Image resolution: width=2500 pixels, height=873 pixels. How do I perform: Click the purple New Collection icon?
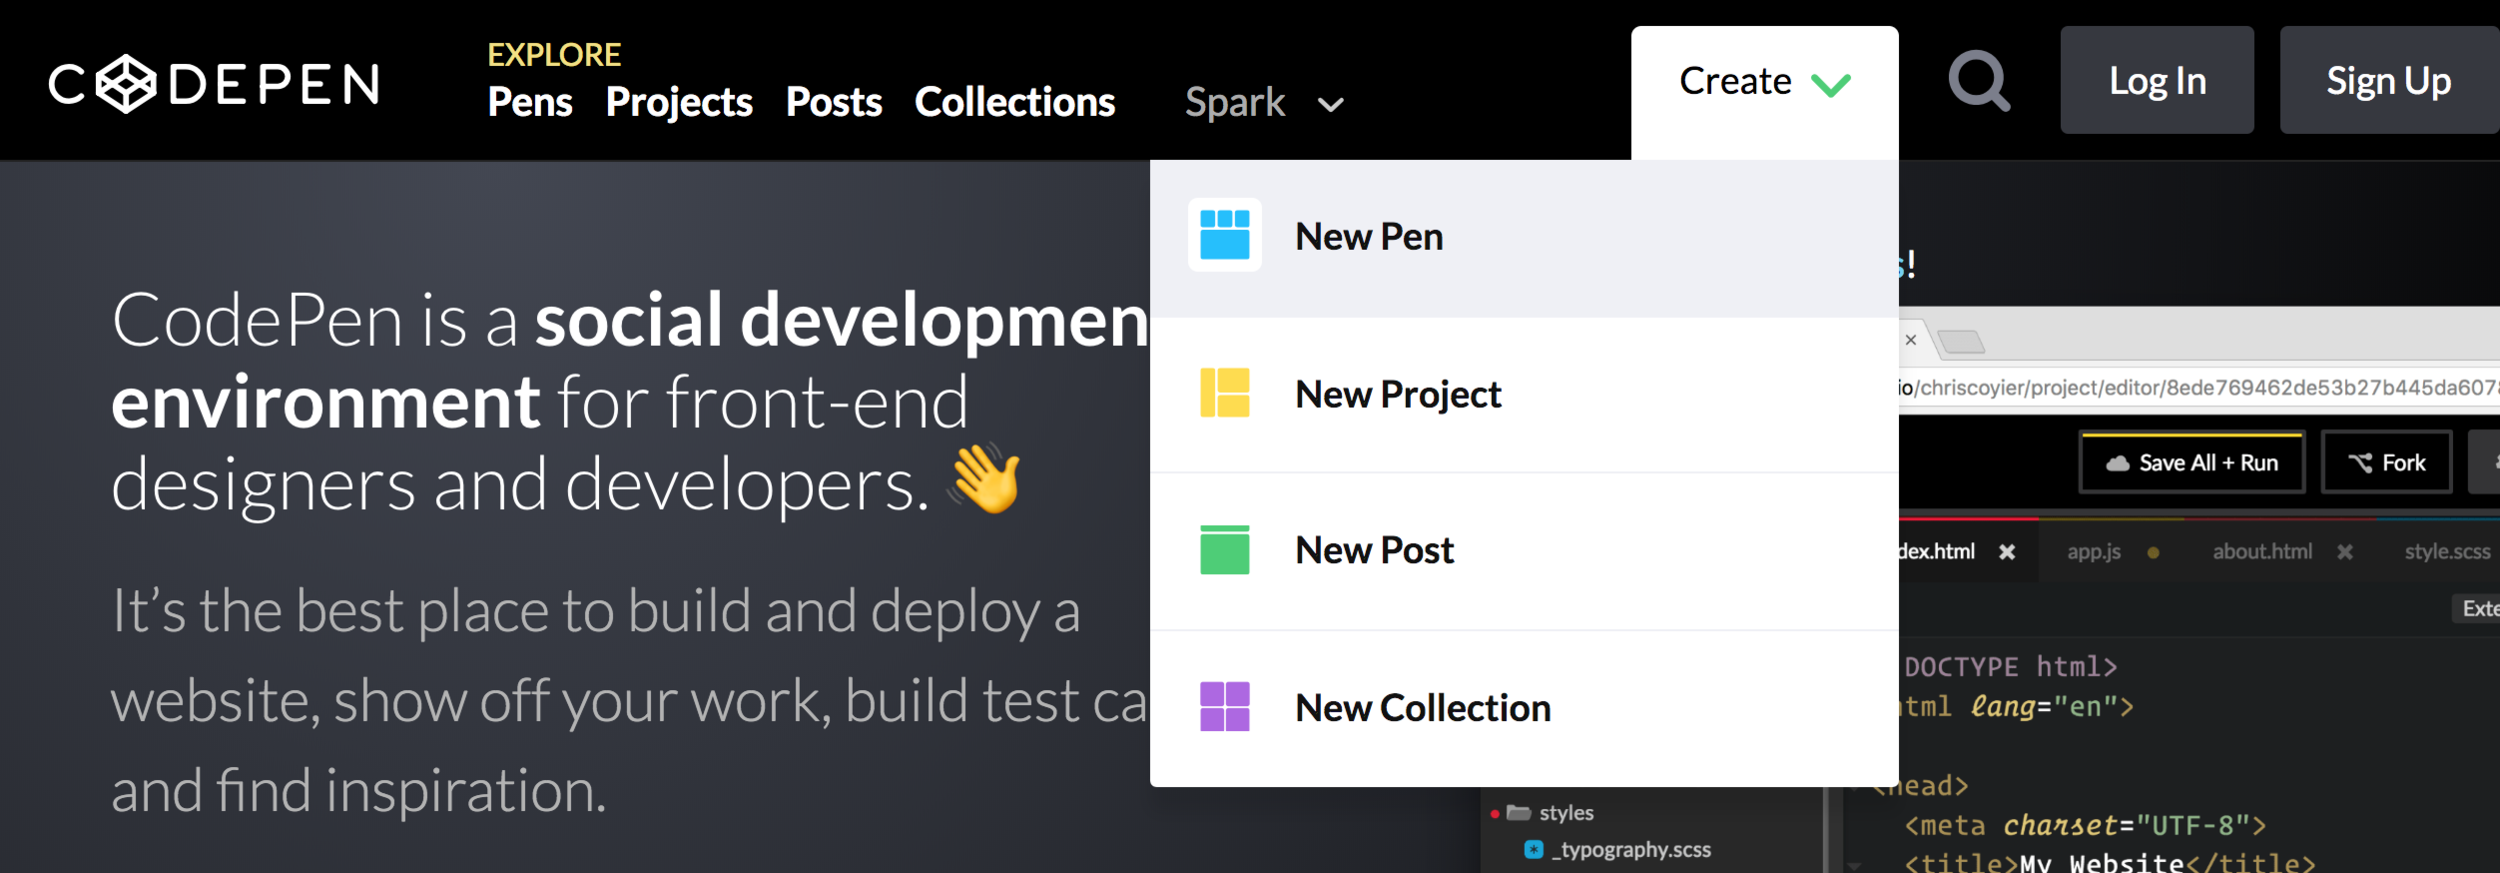click(1224, 707)
